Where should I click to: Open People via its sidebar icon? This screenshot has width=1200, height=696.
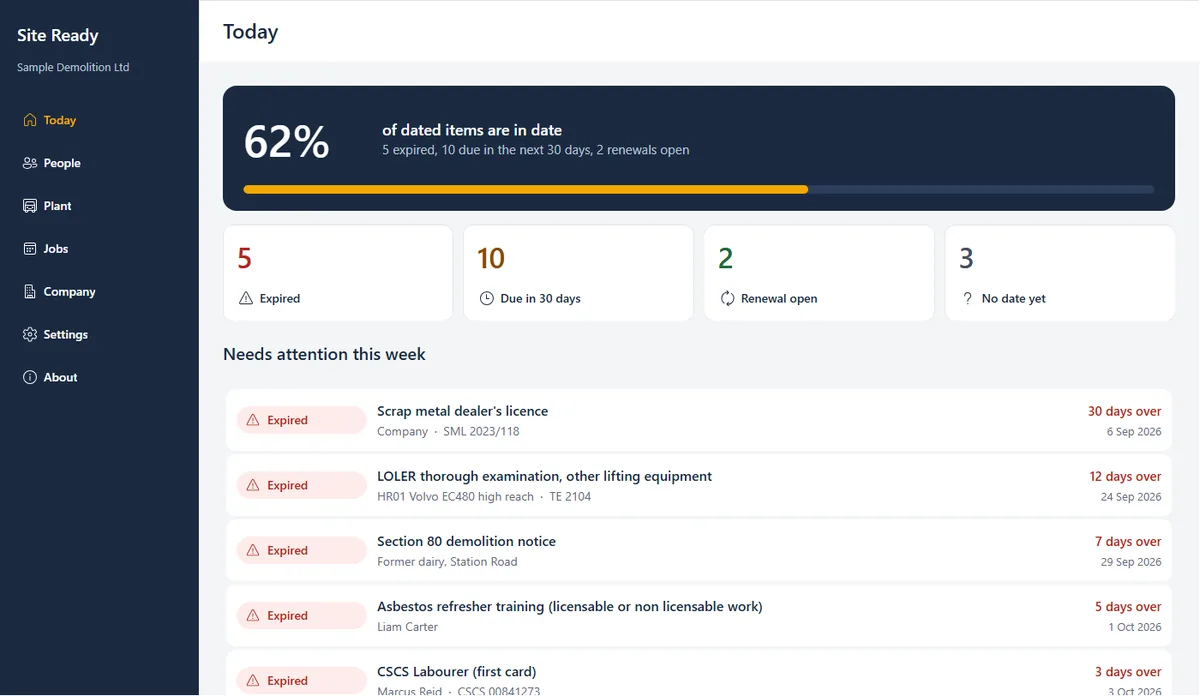(30, 163)
